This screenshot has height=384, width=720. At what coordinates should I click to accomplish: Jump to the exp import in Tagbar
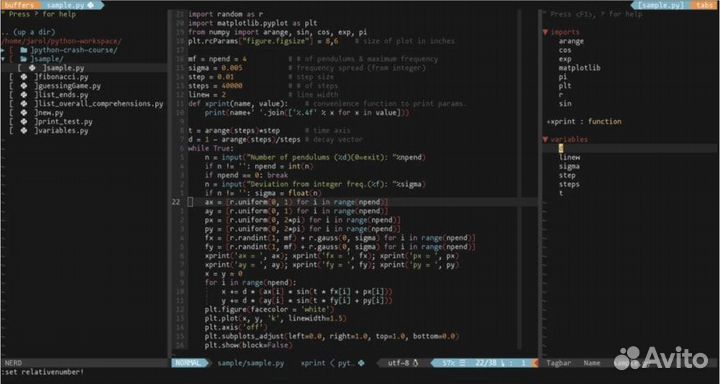(x=565, y=59)
